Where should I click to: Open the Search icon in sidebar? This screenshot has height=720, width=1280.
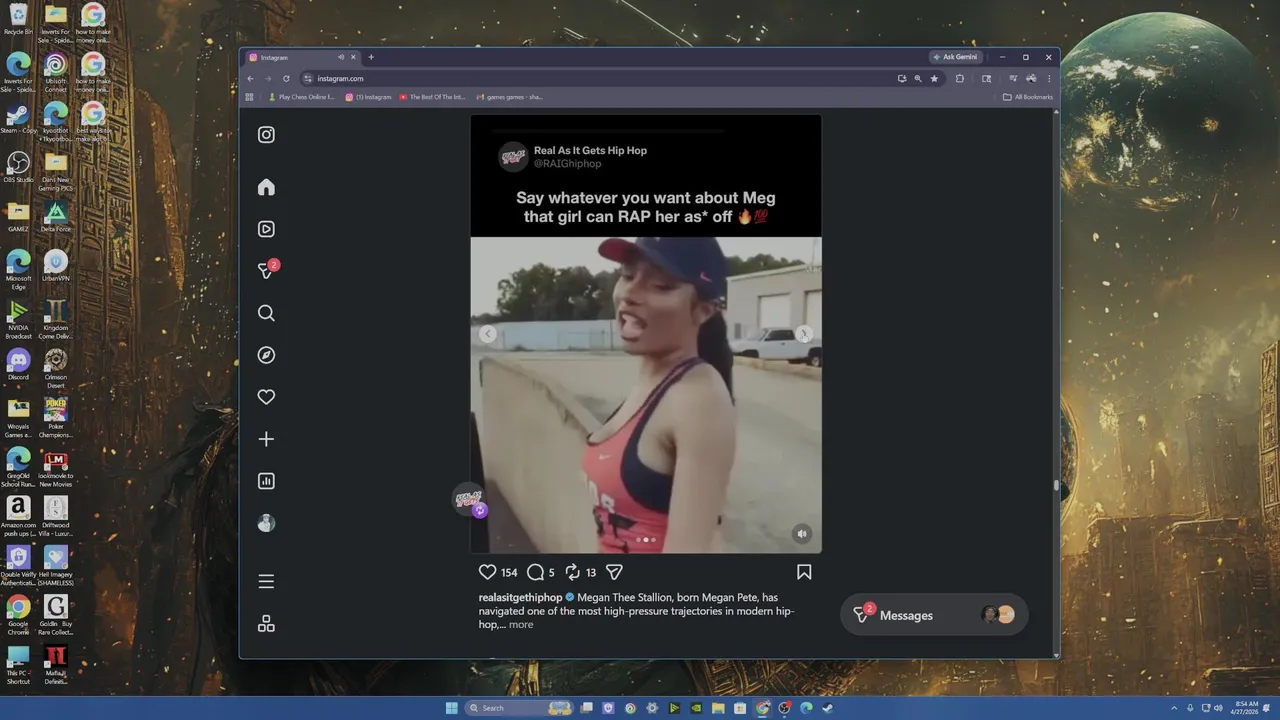[266, 313]
